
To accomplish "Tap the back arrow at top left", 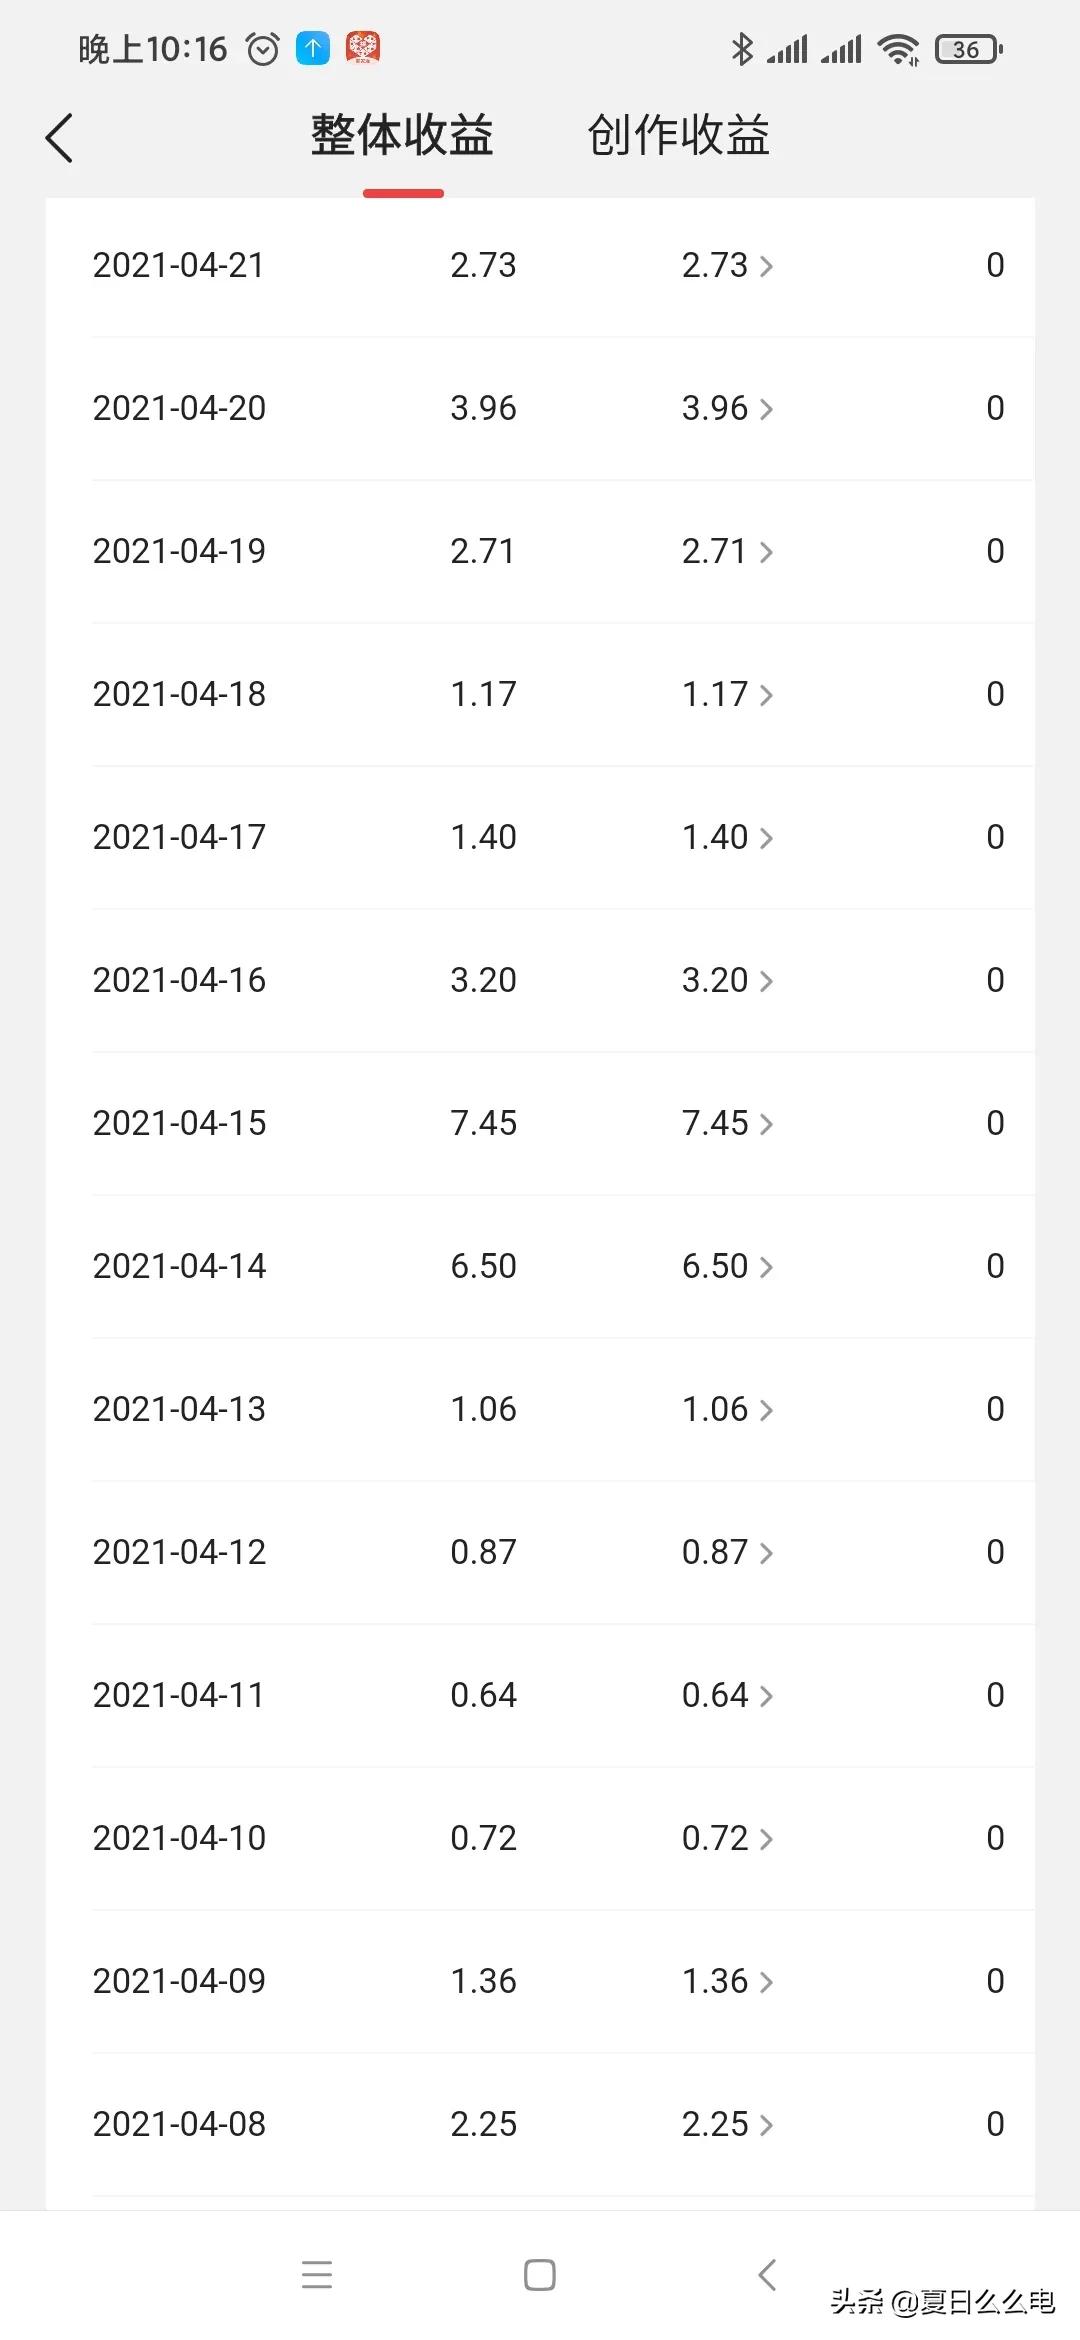I will (59, 137).
